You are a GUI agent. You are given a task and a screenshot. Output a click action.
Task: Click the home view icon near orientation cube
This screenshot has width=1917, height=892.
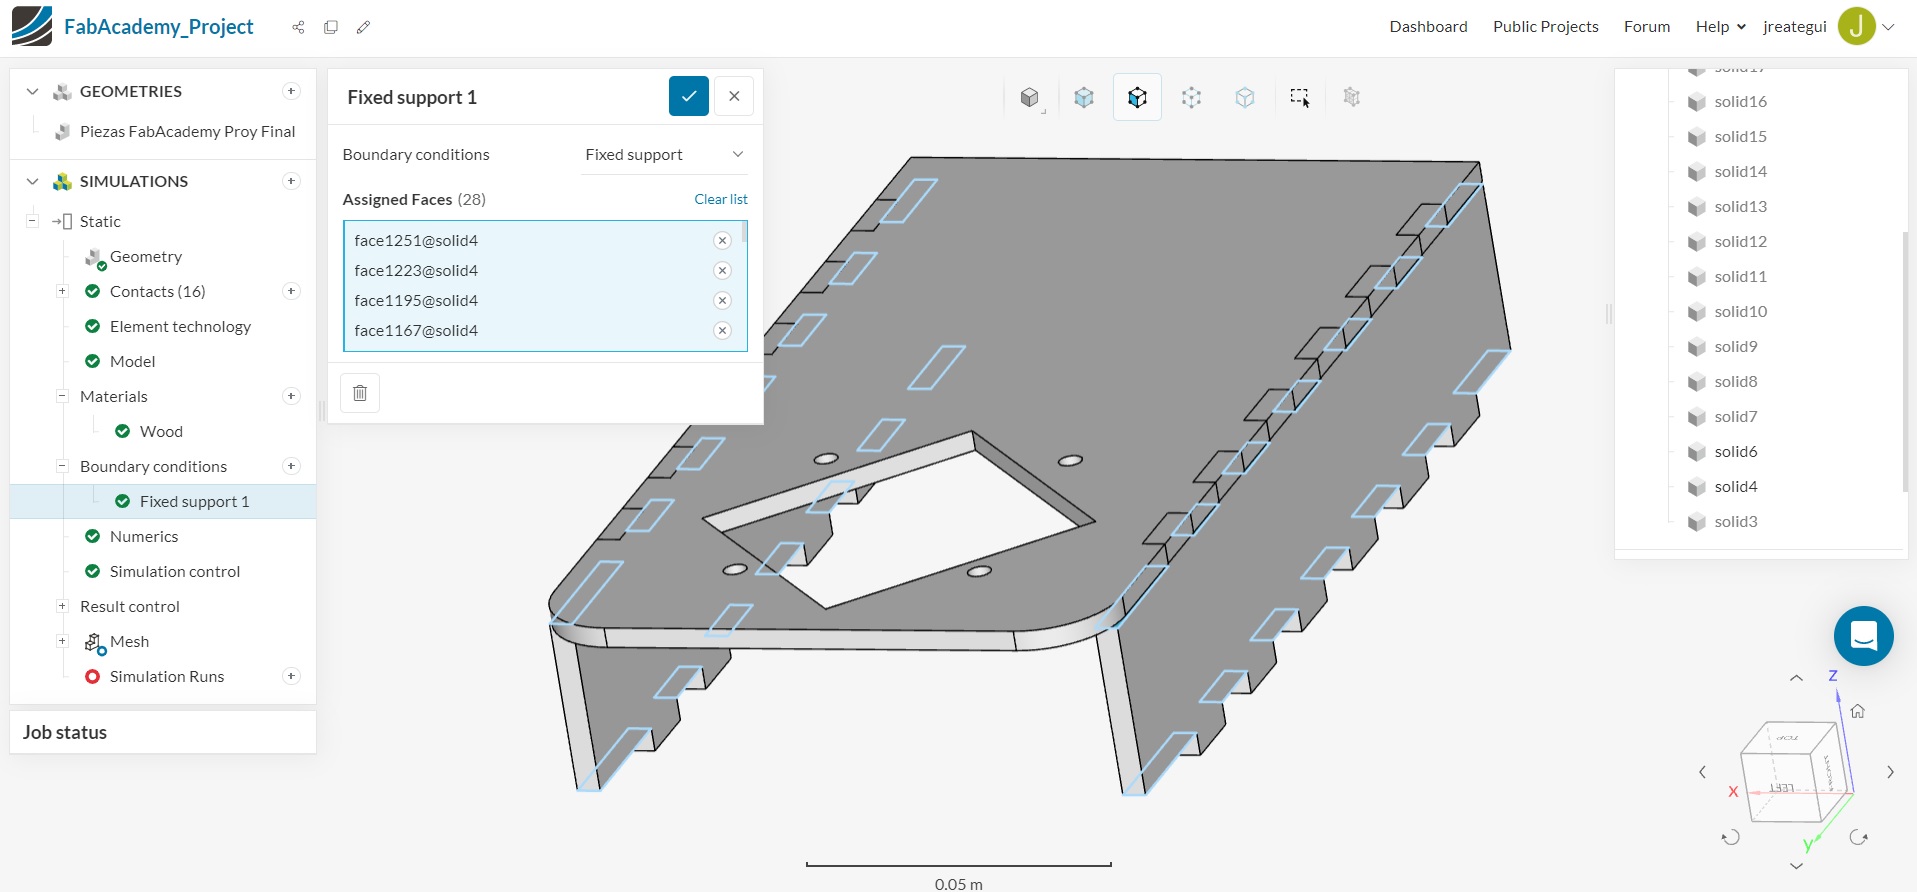1857,711
